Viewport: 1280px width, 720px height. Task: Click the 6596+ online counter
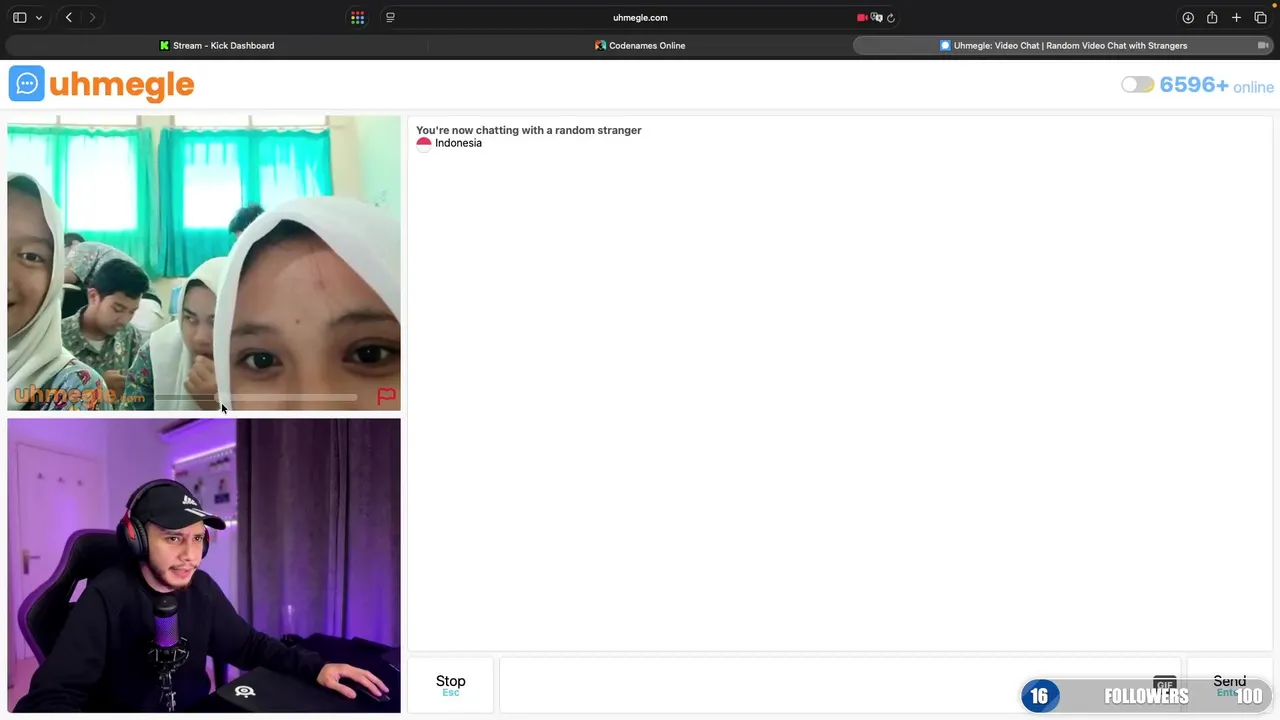tap(1216, 85)
